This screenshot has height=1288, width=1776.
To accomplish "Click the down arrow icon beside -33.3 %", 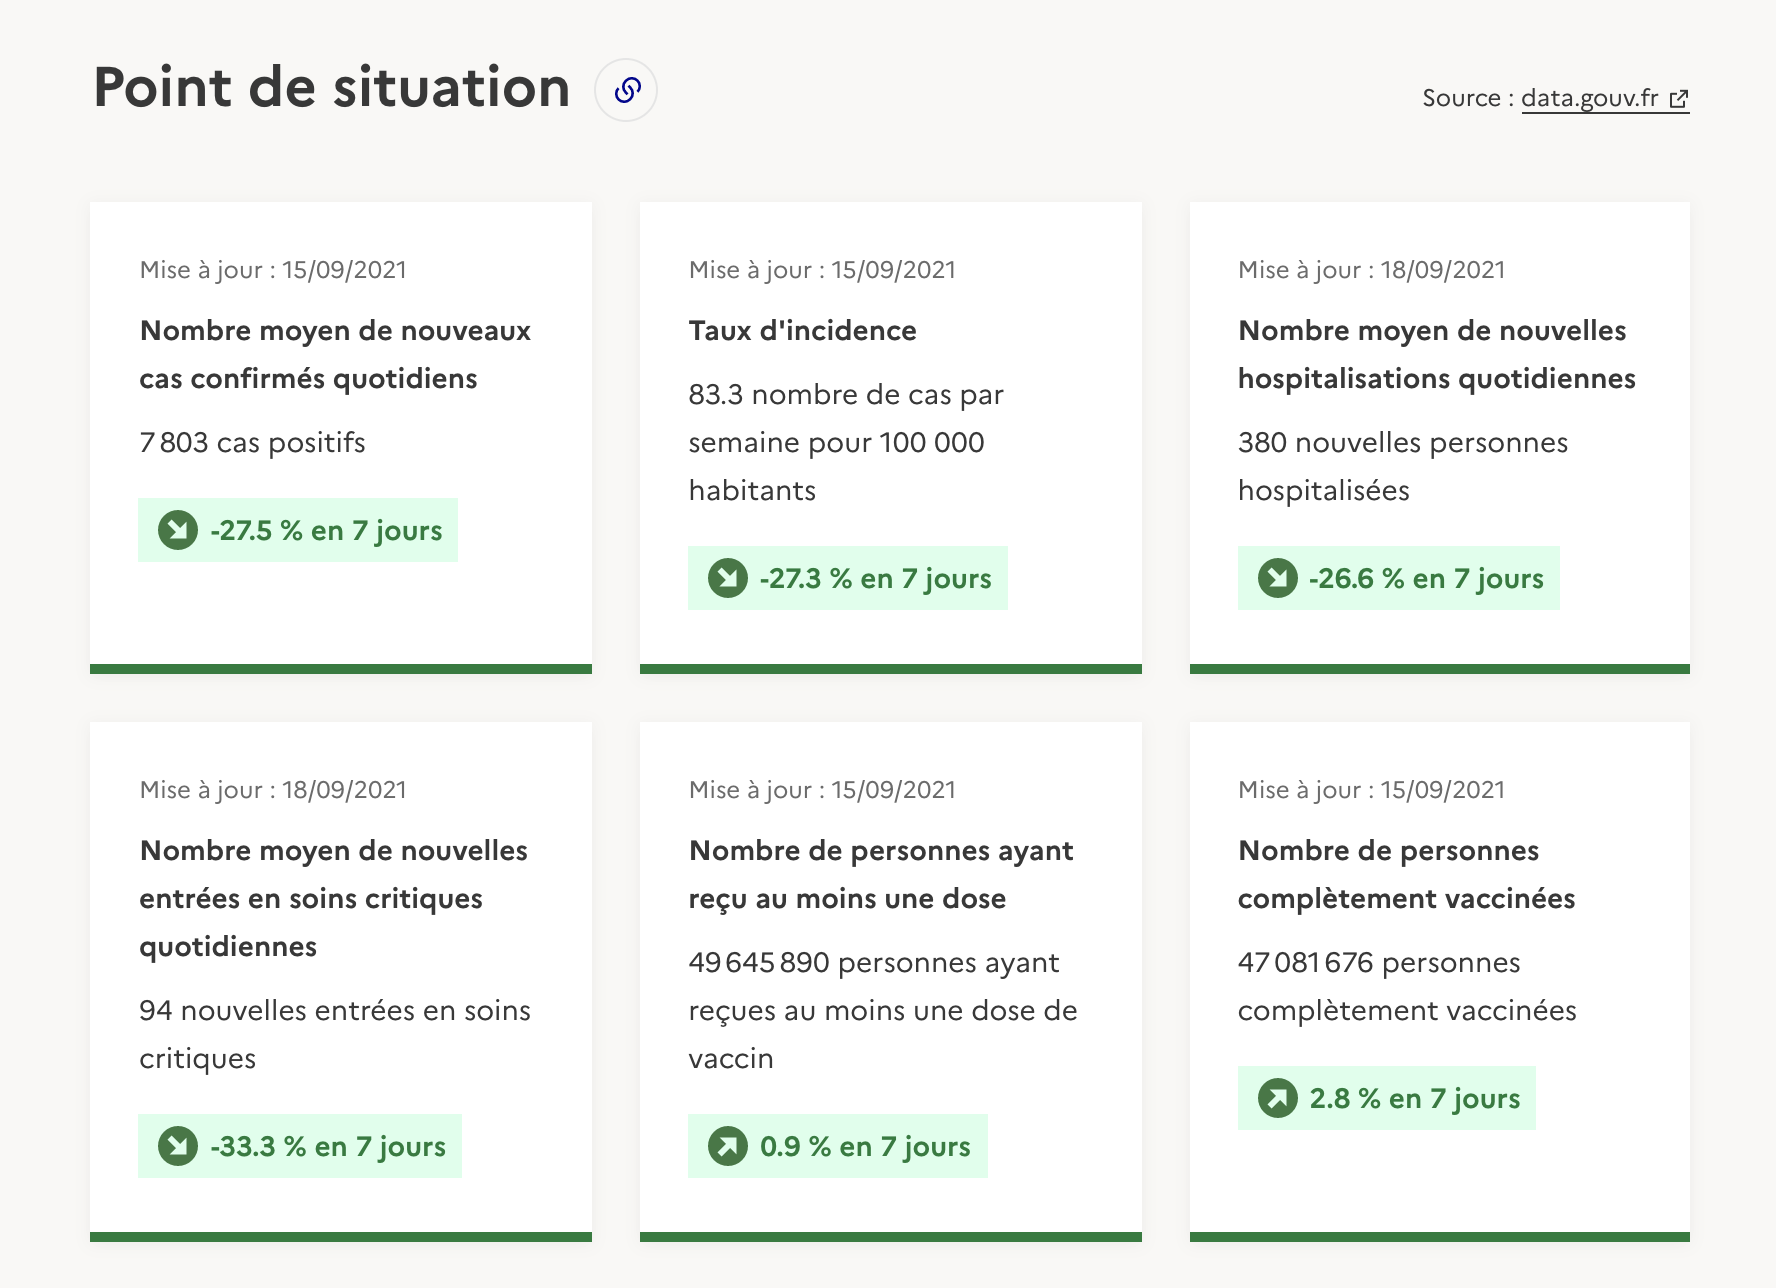I will tap(178, 1146).
